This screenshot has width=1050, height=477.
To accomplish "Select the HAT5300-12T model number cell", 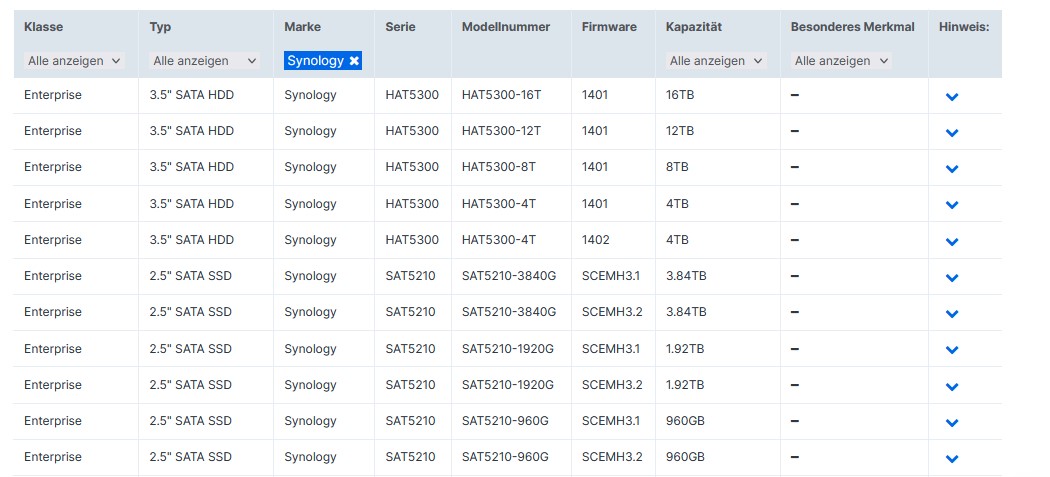I will (x=502, y=131).
